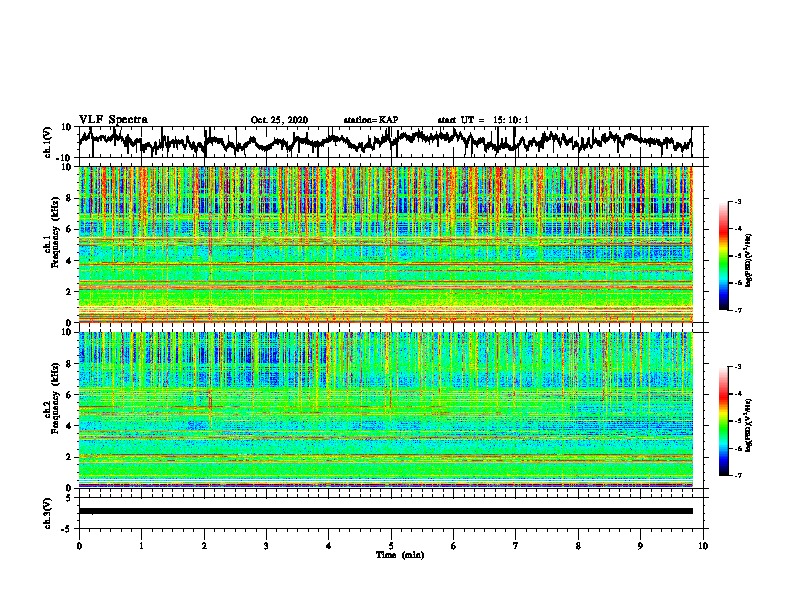The height and width of the screenshot is (612, 792).
Task: Click the 'ch.1(V)' waveform axis label
Action: [x=48, y=142]
